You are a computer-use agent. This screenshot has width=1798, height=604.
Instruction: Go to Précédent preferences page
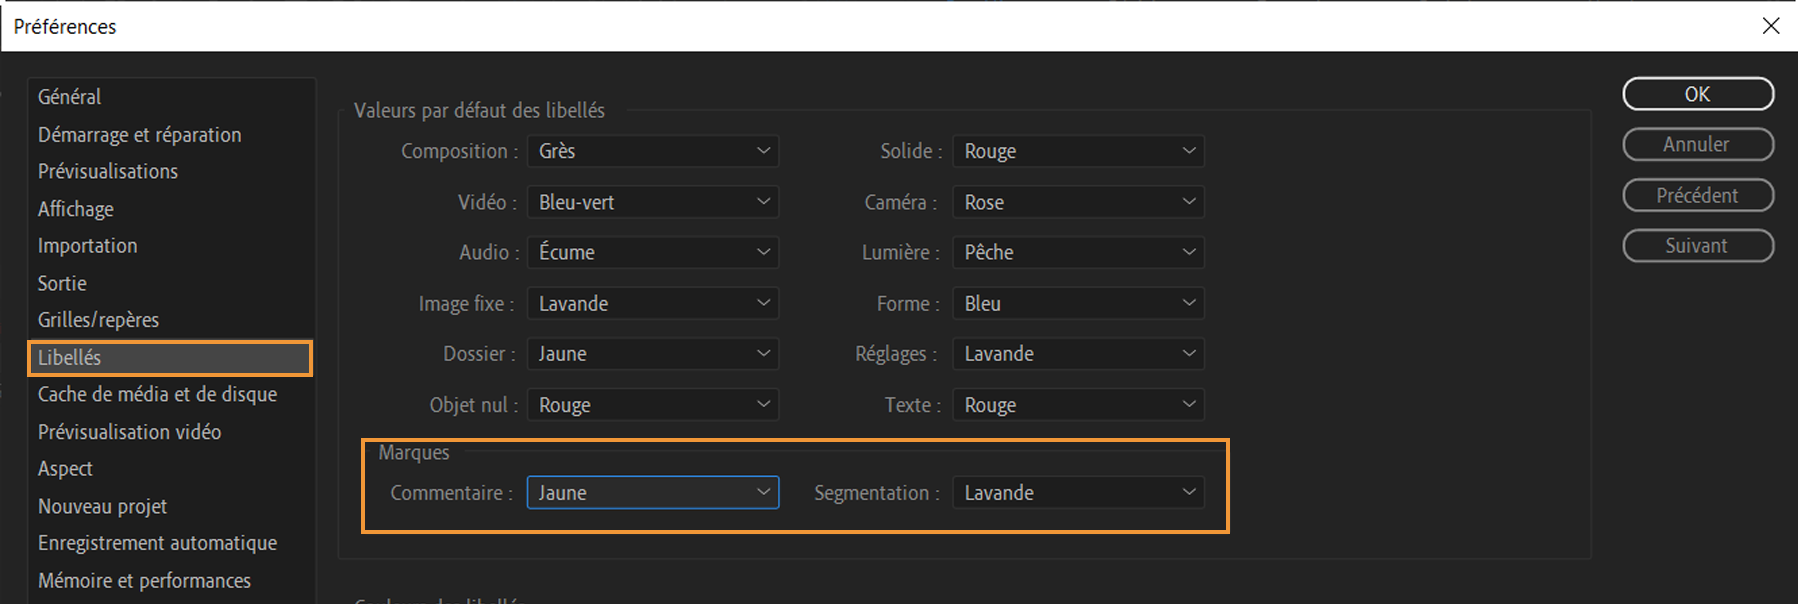coord(1697,195)
